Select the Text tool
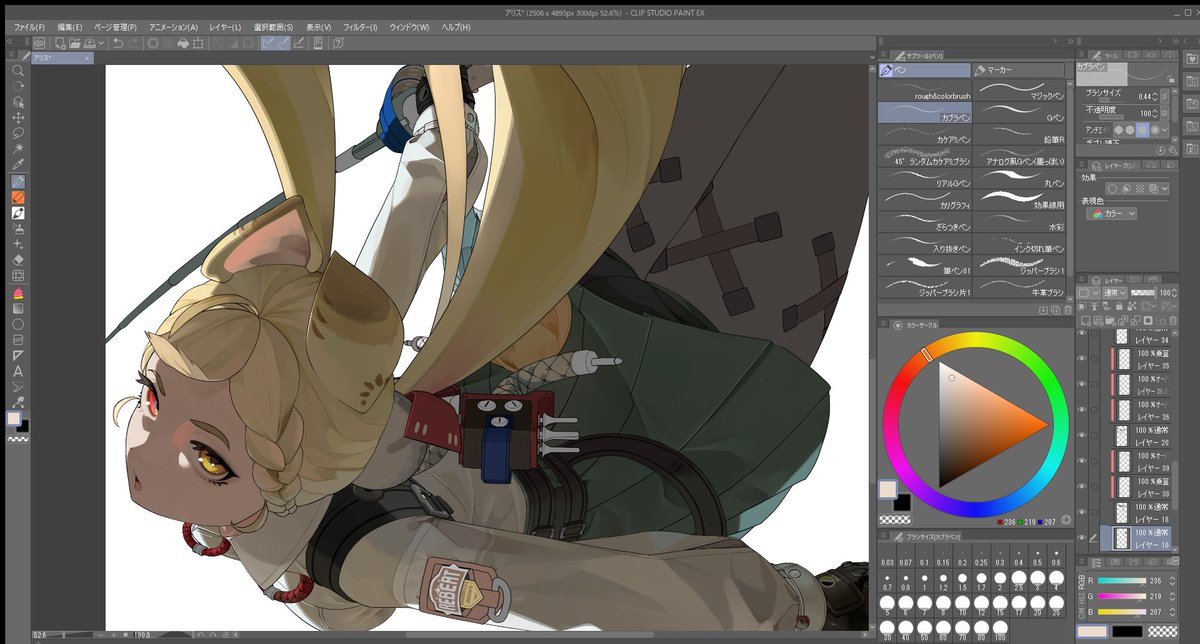The height and width of the screenshot is (644, 1200). coord(17,371)
